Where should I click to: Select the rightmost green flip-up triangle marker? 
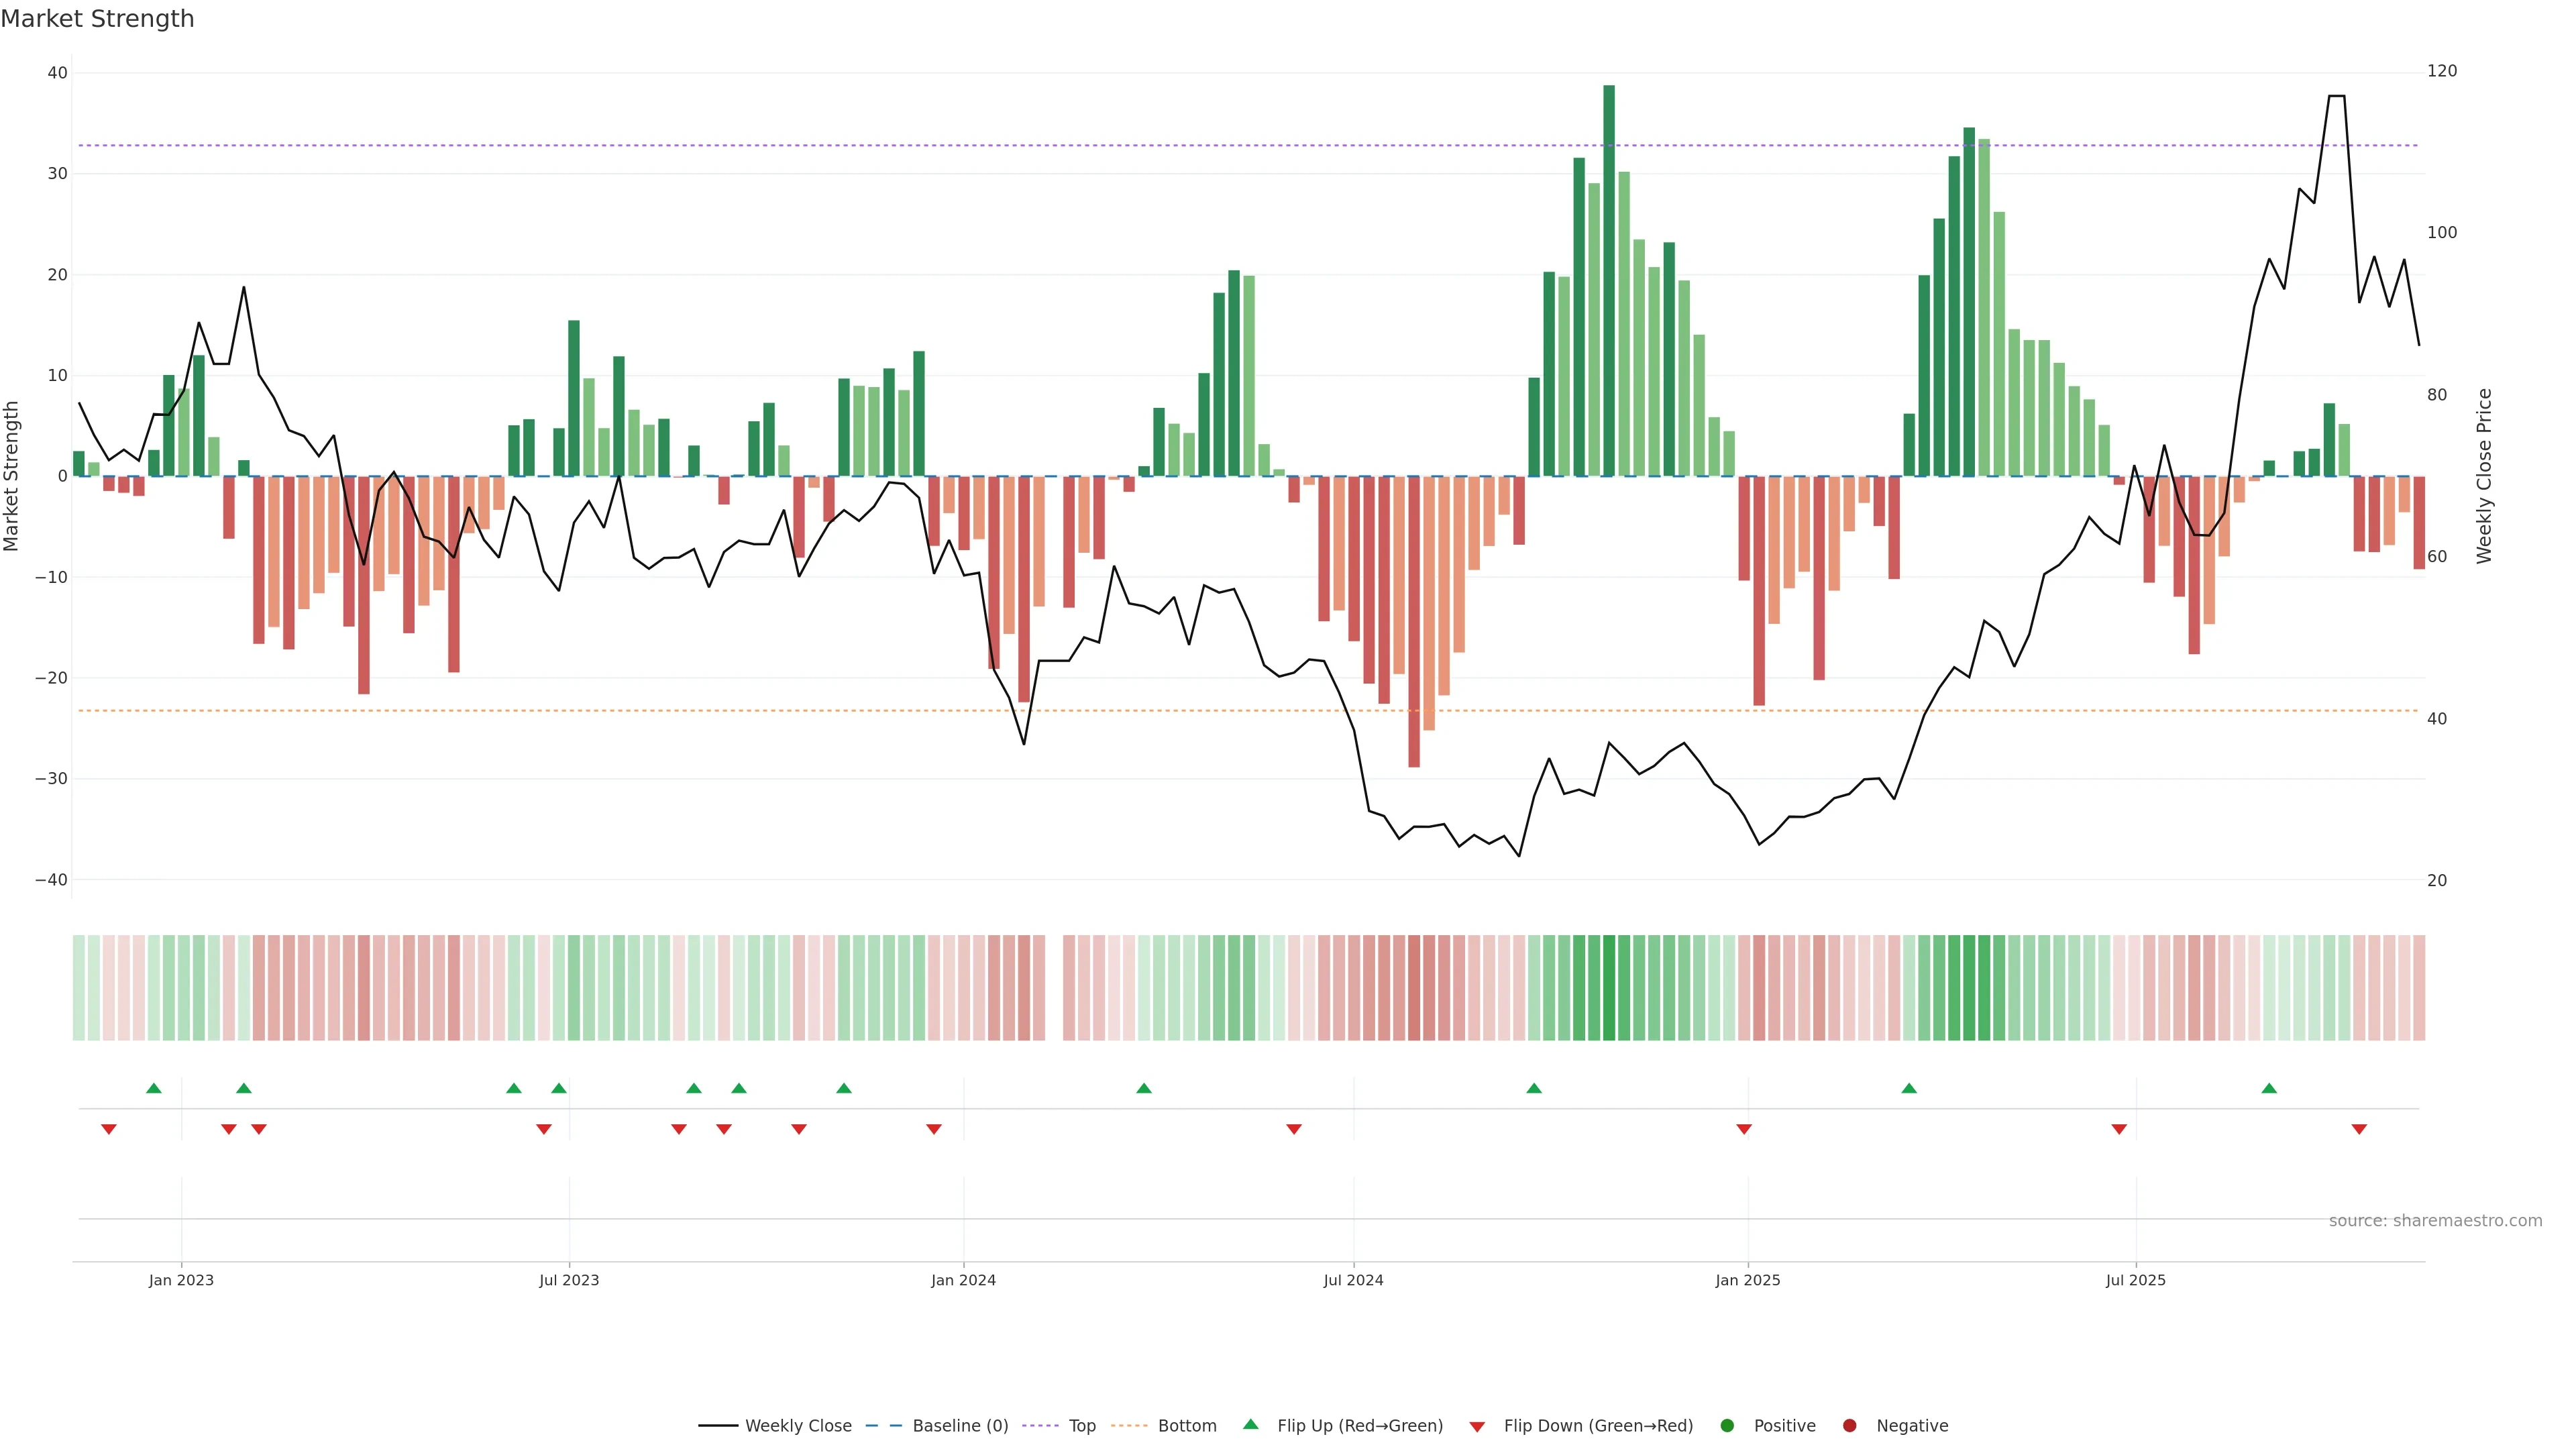point(2269,1088)
